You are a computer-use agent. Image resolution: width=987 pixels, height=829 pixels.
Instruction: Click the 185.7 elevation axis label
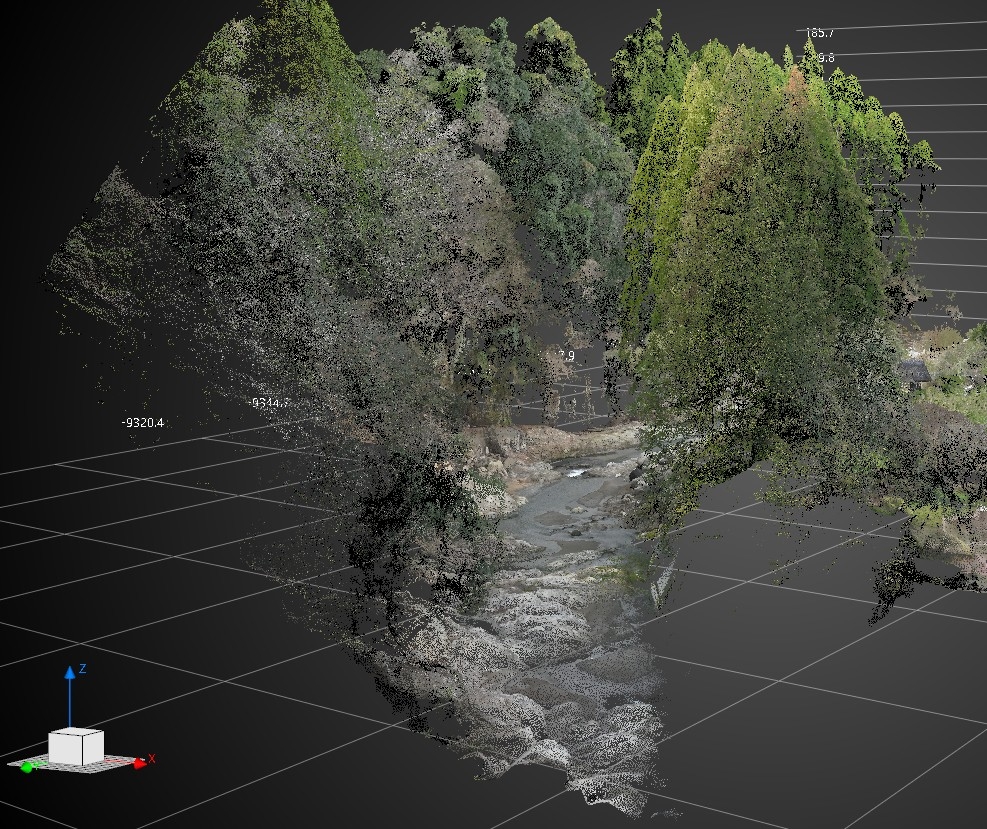[x=819, y=33]
